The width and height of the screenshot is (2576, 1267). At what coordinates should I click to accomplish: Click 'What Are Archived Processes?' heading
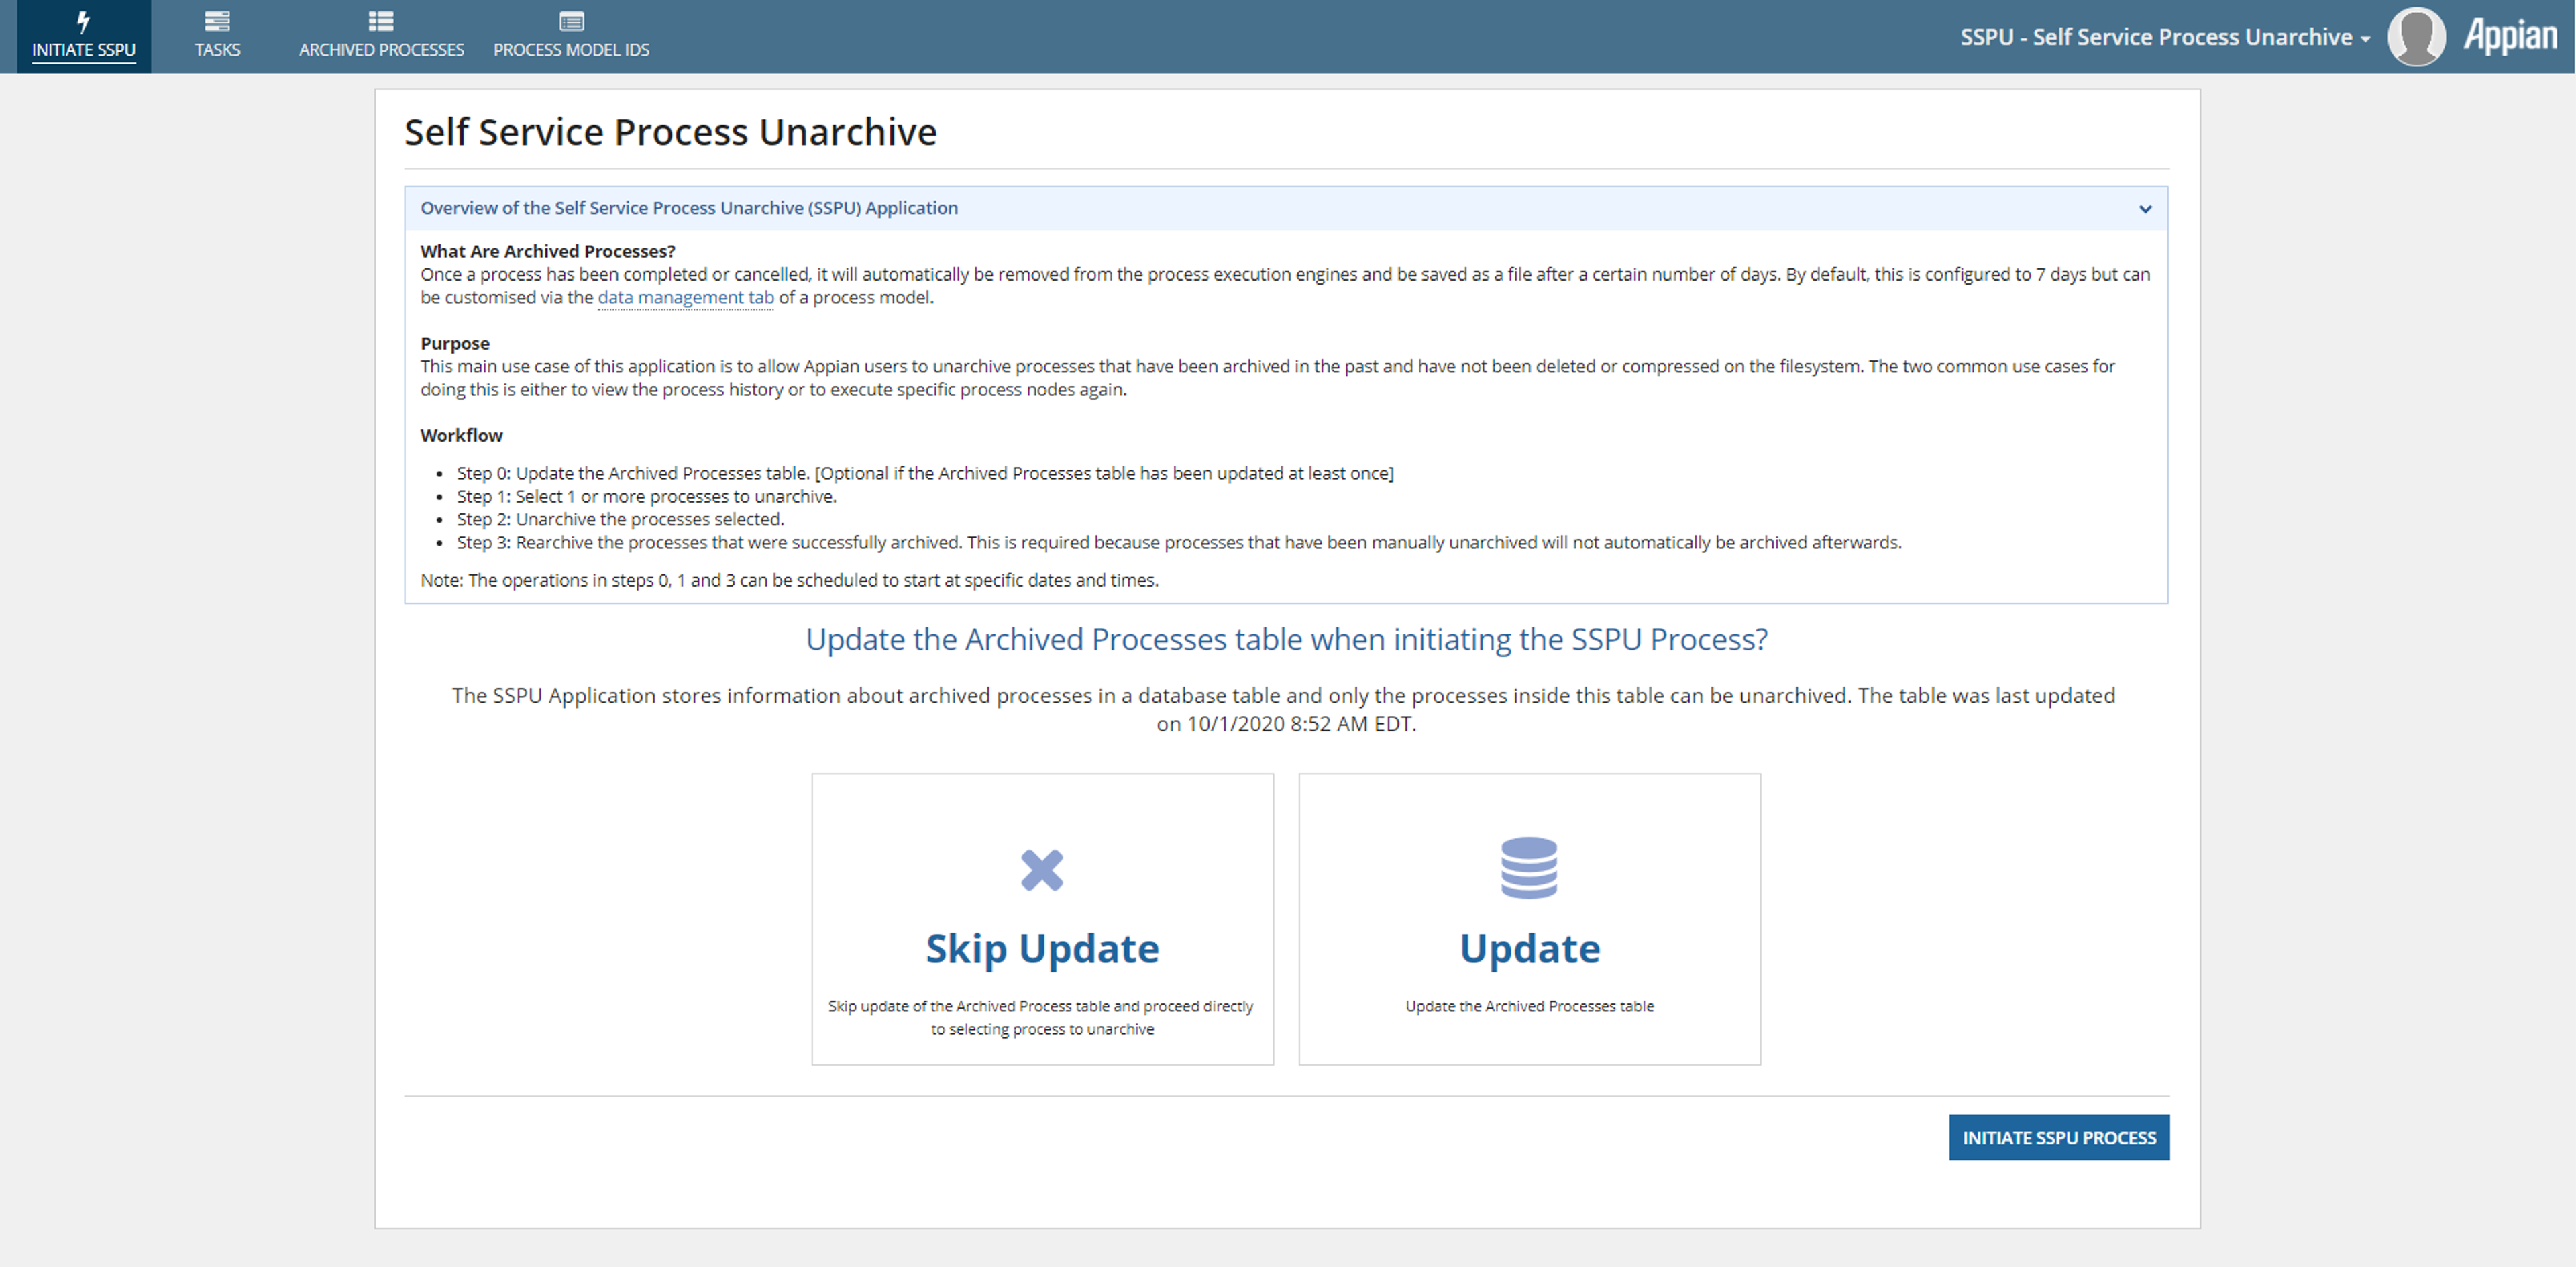[547, 251]
